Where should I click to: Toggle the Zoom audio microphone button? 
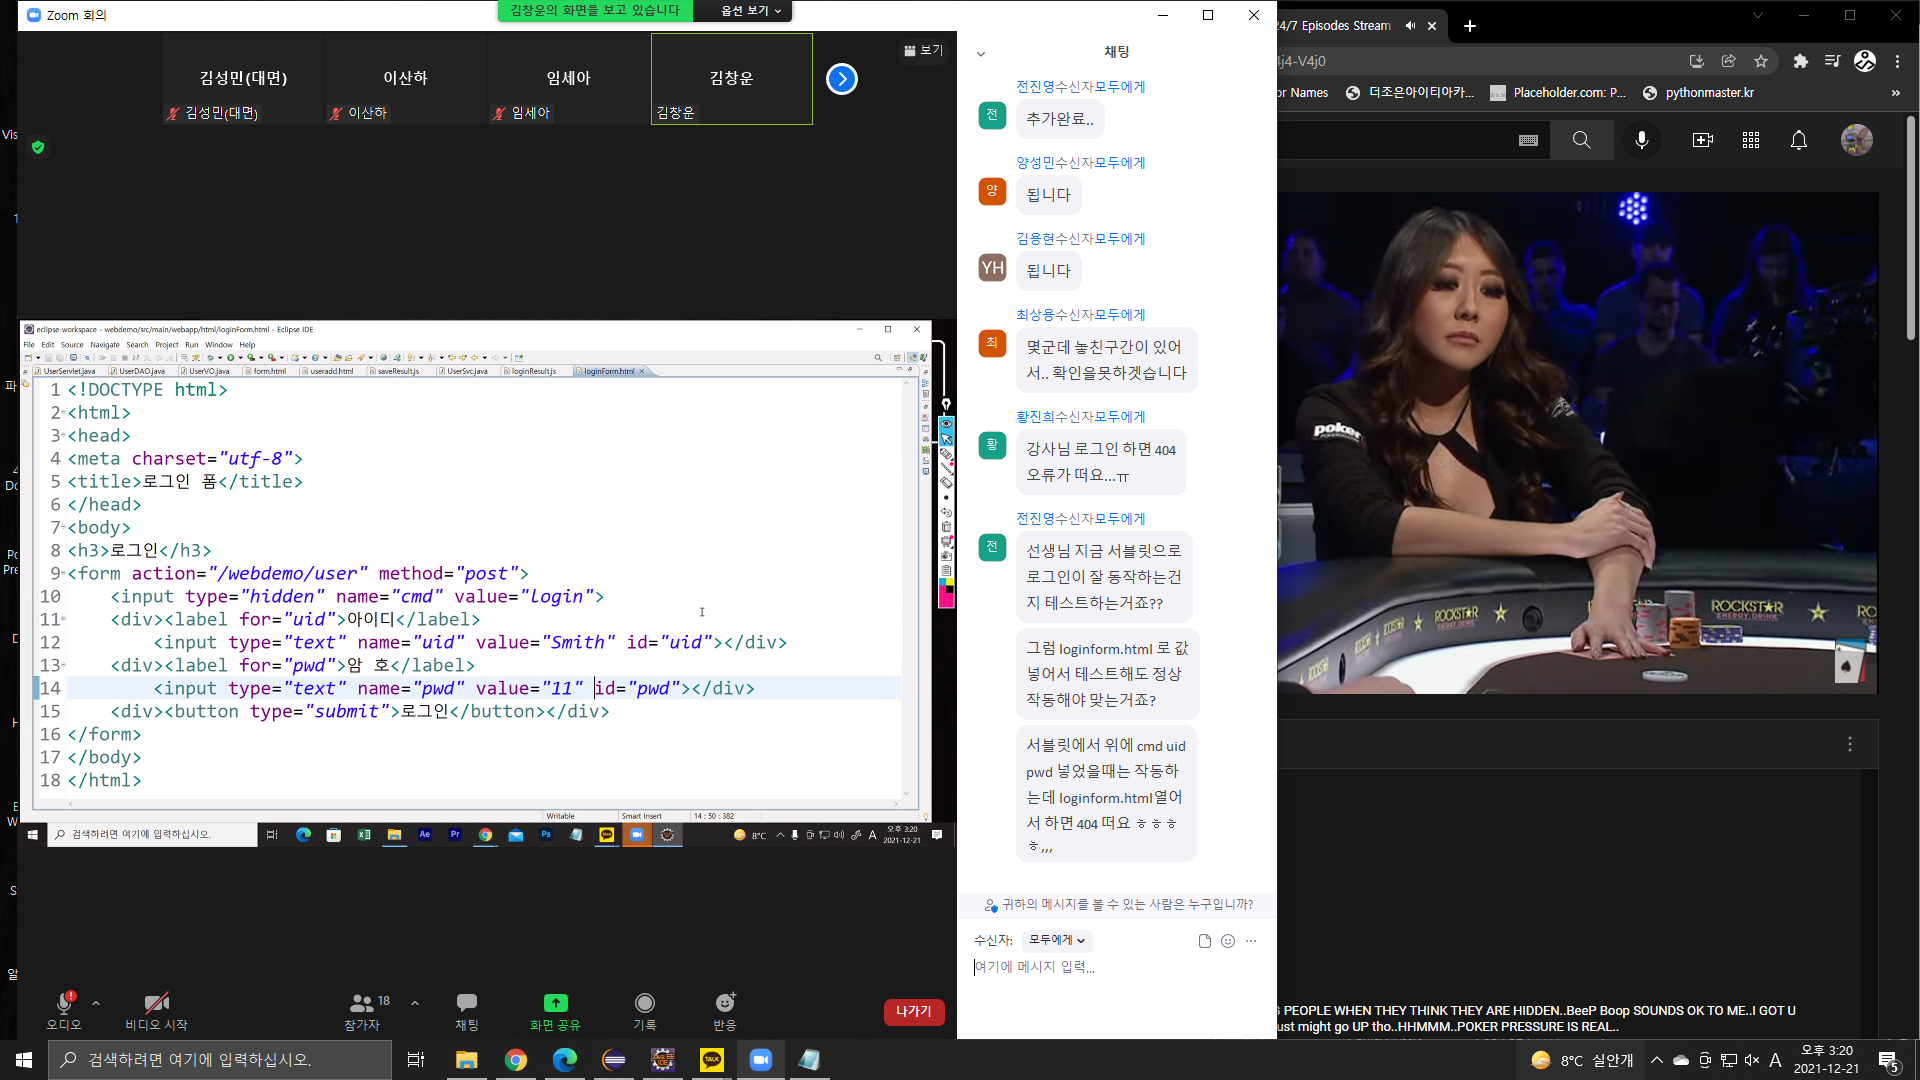(x=64, y=1004)
